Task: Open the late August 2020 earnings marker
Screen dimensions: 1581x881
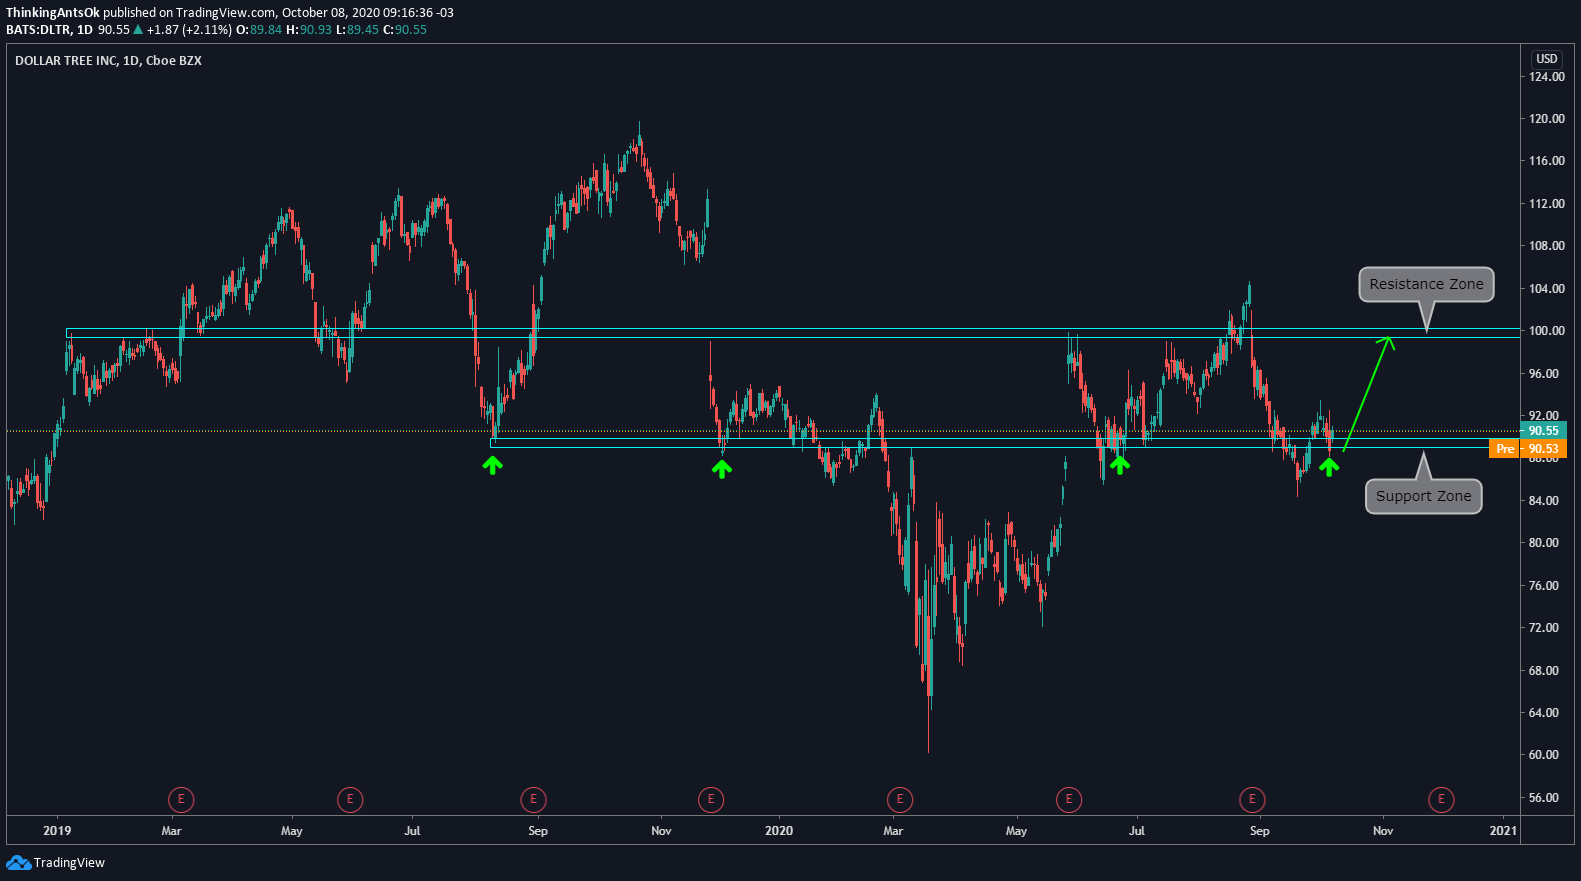Action: 1252,800
